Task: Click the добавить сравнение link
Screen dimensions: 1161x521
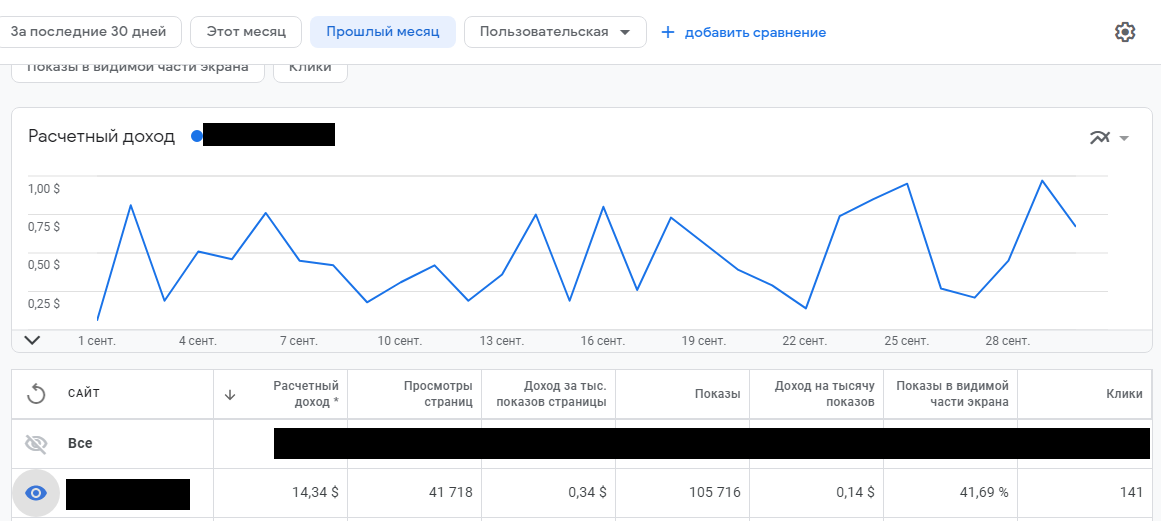Action: [x=755, y=33]
